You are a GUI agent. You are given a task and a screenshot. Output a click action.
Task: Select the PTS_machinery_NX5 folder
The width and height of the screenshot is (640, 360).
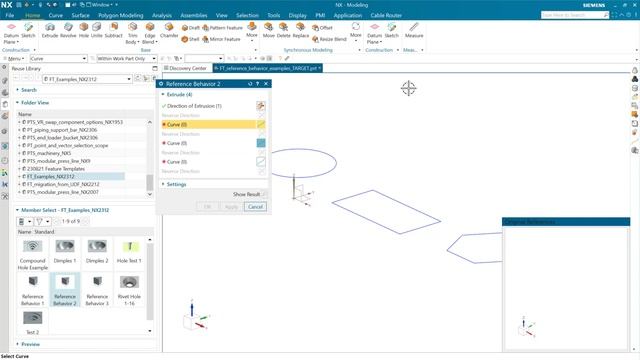point(49,153)
